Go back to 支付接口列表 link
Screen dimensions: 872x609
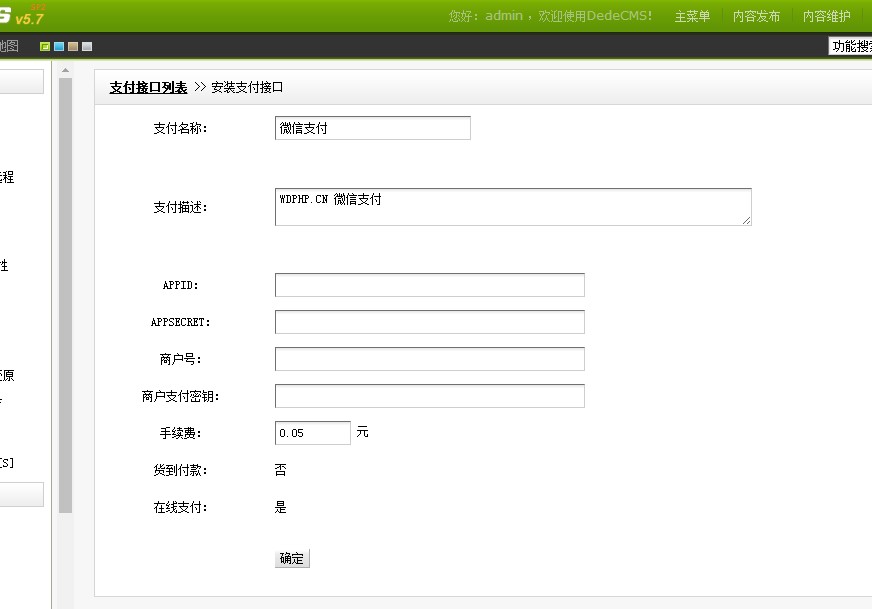(x=148, y=87)
